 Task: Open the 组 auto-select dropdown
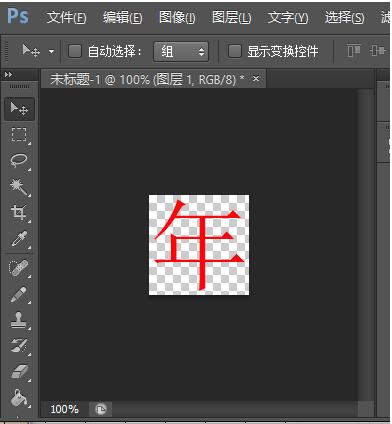point(181,52)
